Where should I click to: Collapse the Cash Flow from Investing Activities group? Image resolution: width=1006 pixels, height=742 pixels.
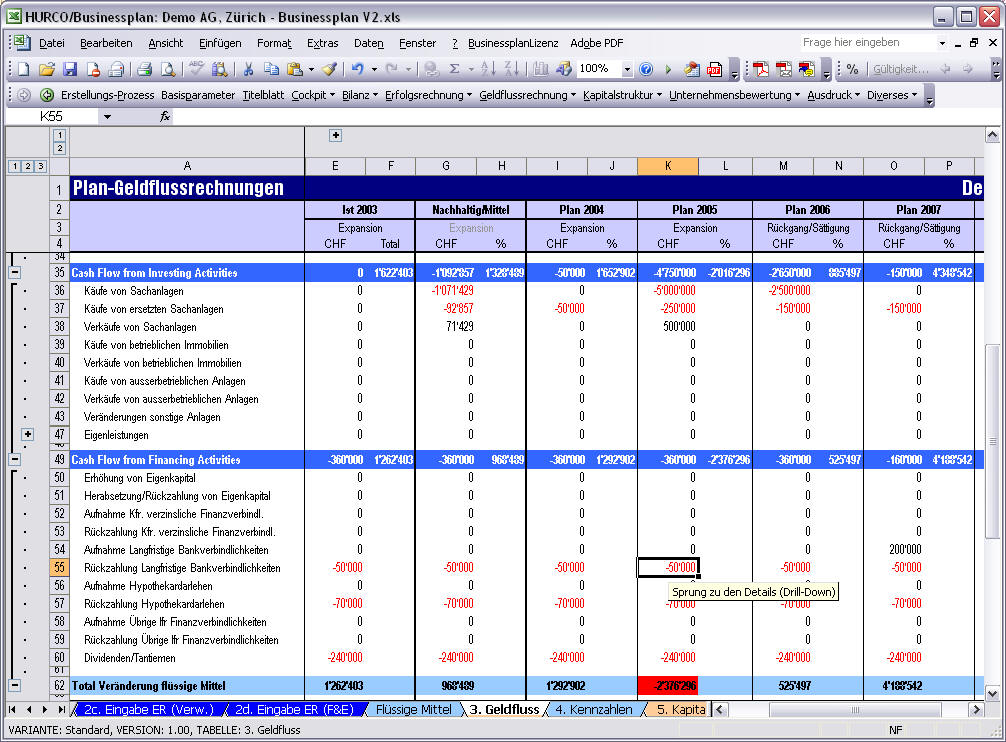(x=14, y=273)
